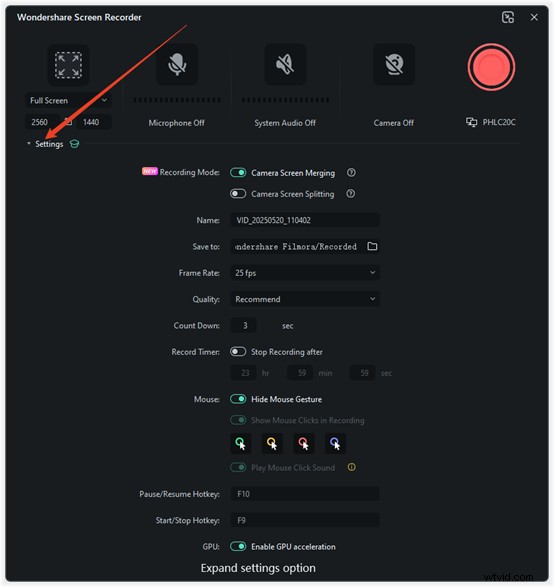The height and width of the screenshot is (587, 554).
Task: Click the Start/Stop Hotkey F9 field
Action: pyautogui.click(x=305, y=520)
